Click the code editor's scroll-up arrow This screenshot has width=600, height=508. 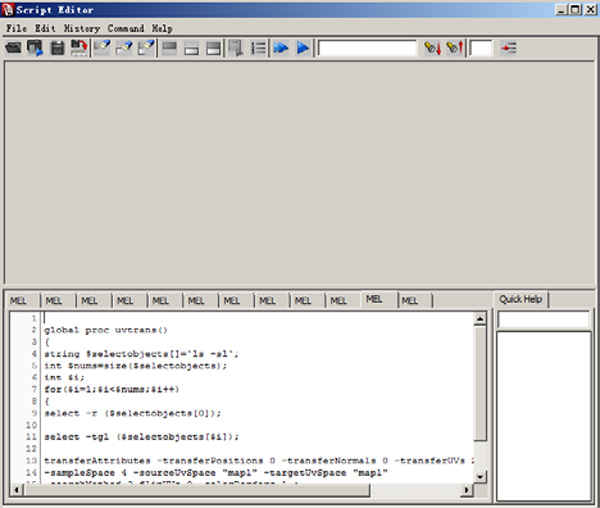[480, 318]
